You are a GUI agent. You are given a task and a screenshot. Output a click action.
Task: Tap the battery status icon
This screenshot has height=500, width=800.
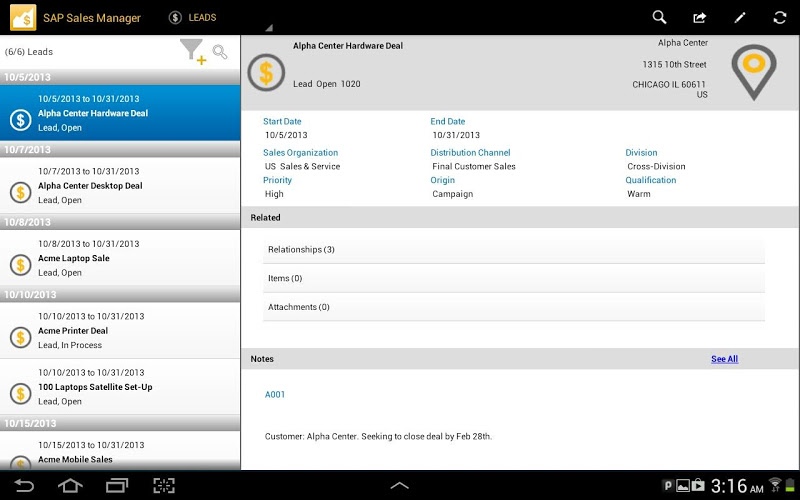pos(790,485)
